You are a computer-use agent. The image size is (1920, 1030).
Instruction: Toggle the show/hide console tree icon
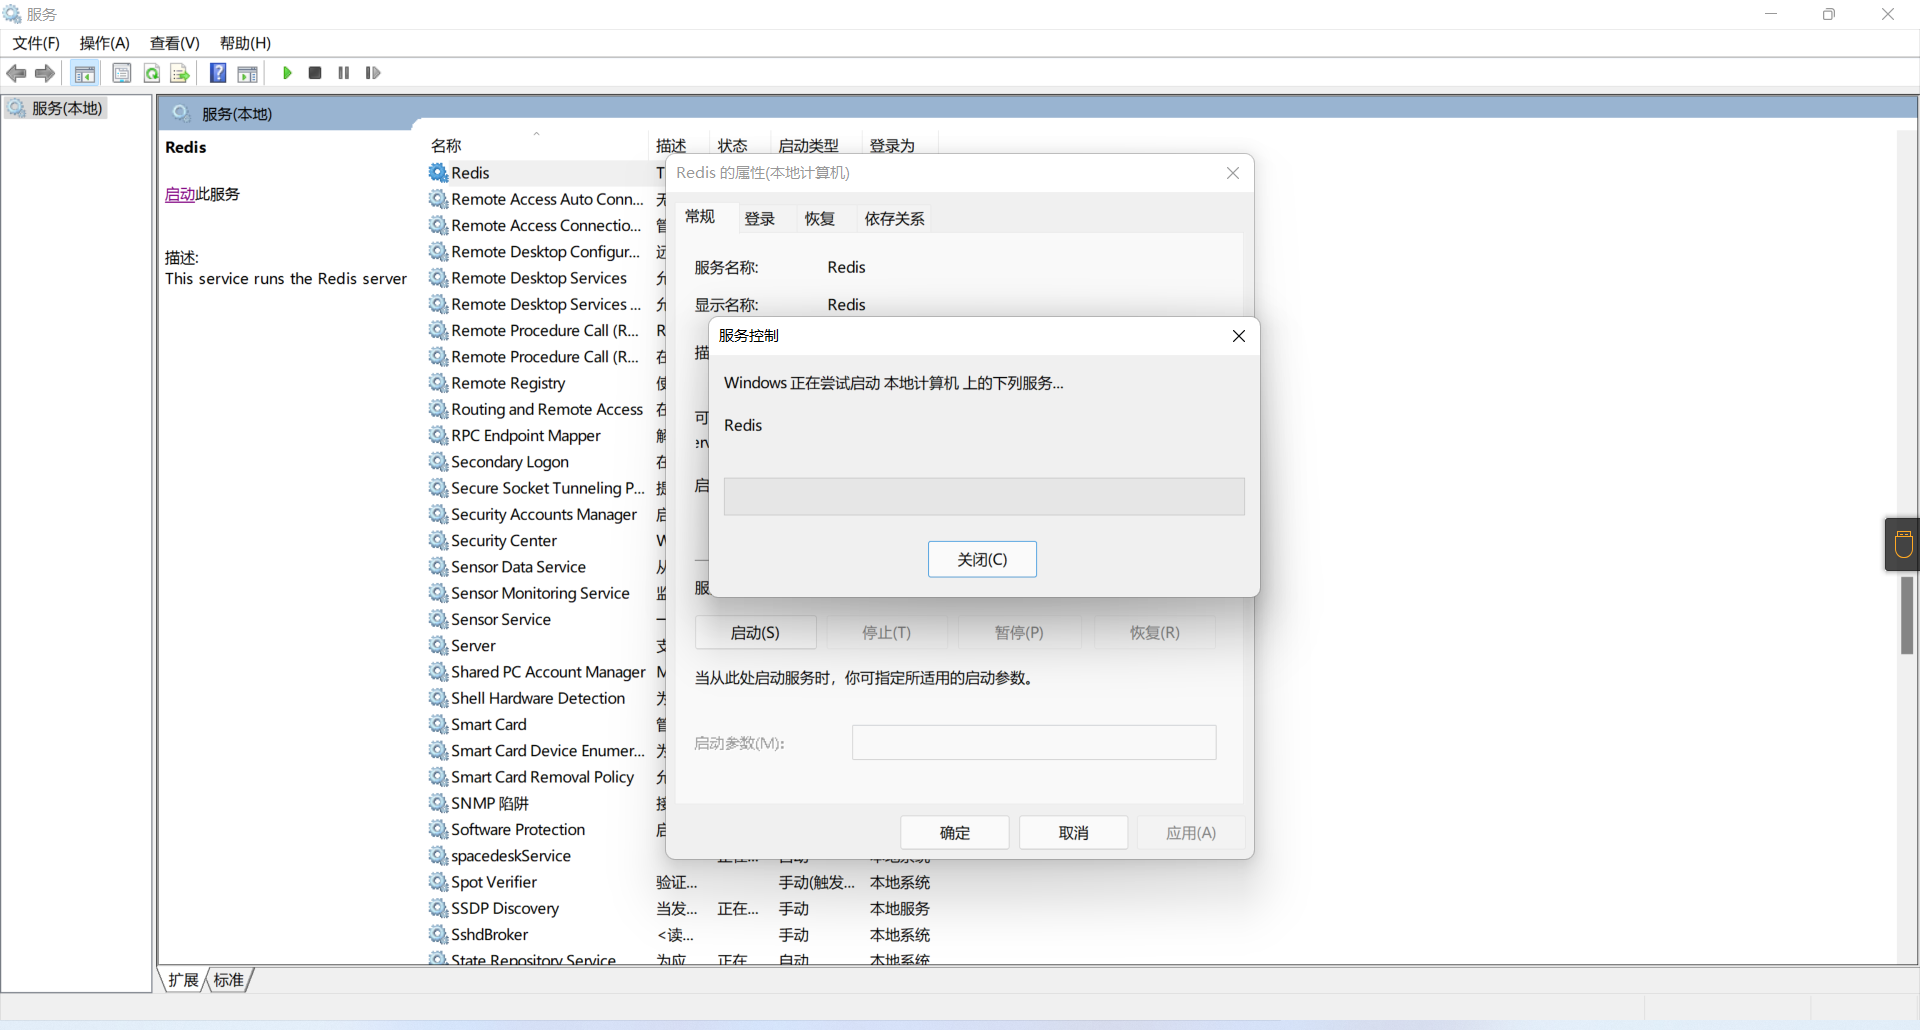pyautogui.click(x=85, y=73)
